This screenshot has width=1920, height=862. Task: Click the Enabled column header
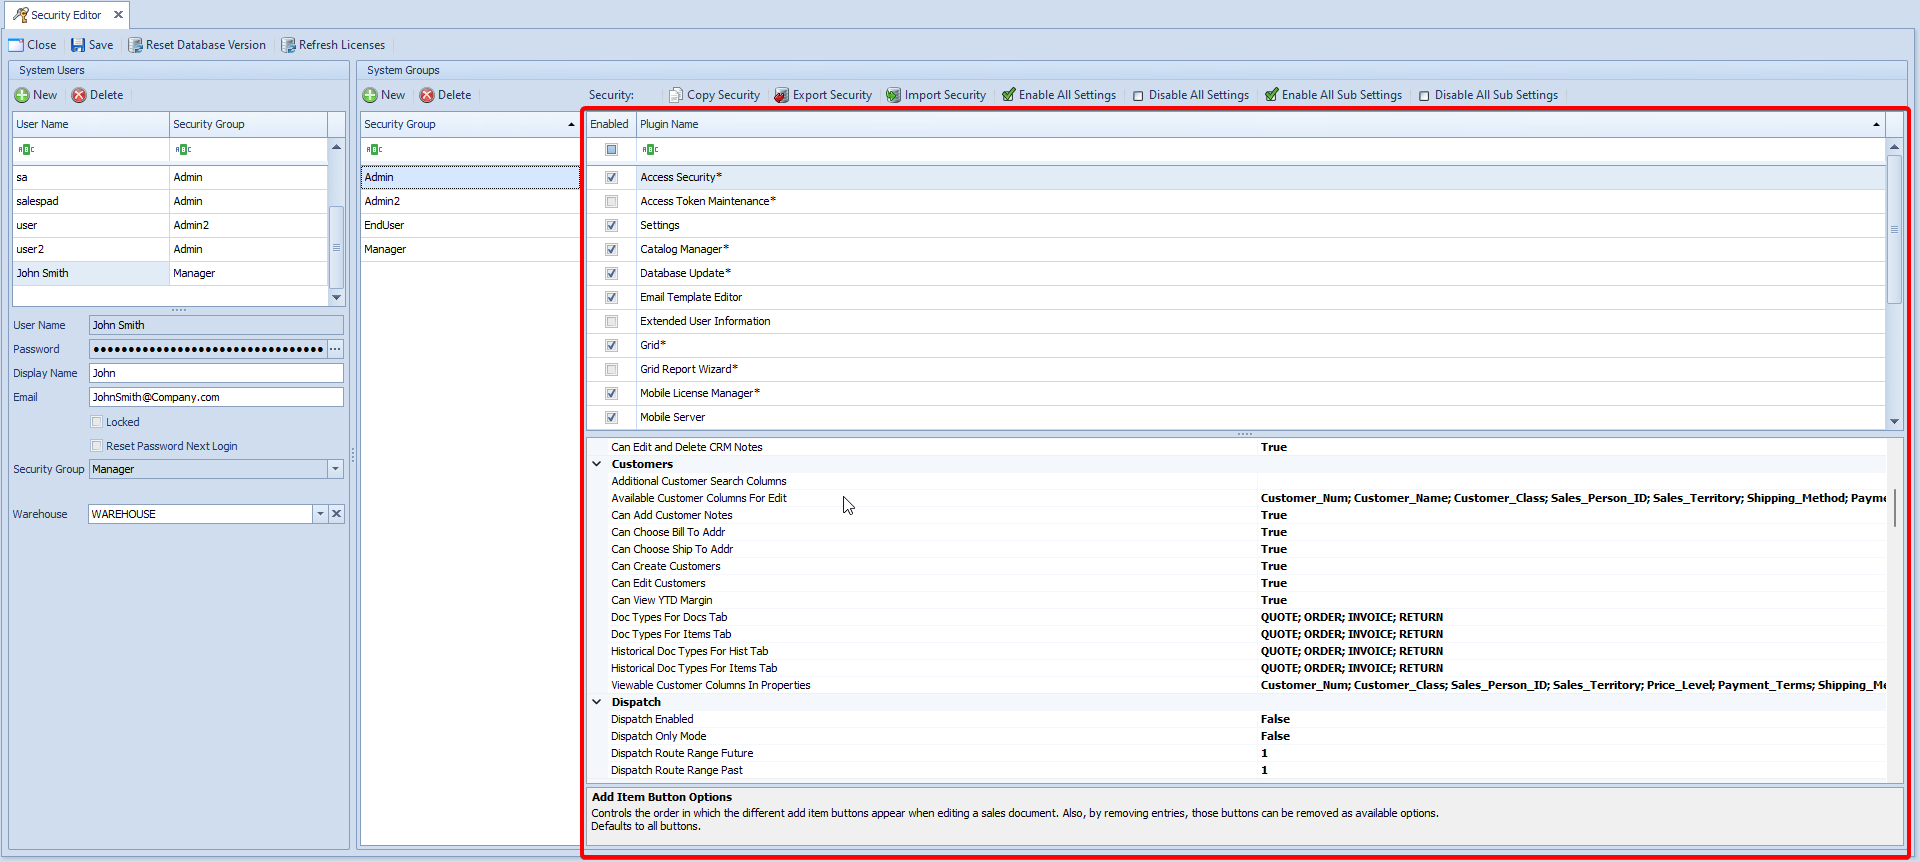point(610,124)
